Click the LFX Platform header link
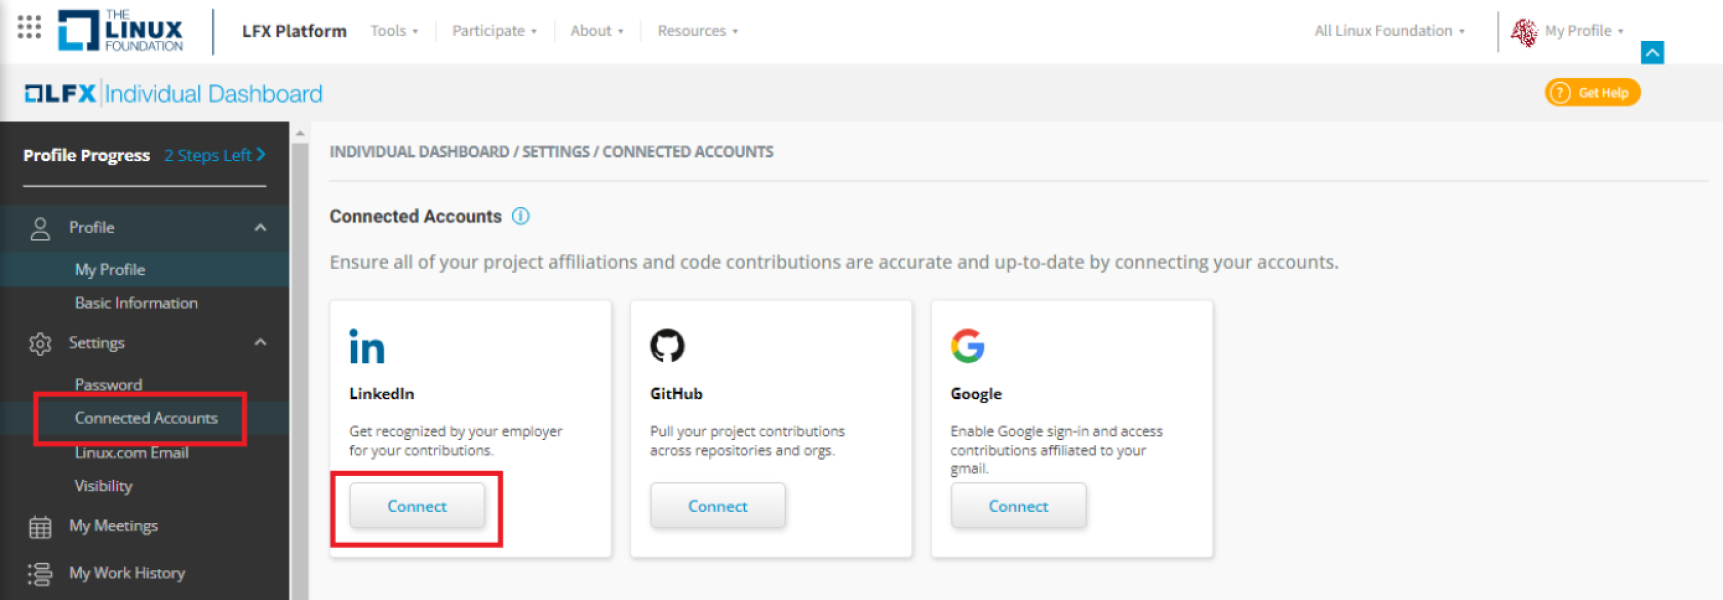This screenshot has height=600, width=1723. click(x=294, y=31)
